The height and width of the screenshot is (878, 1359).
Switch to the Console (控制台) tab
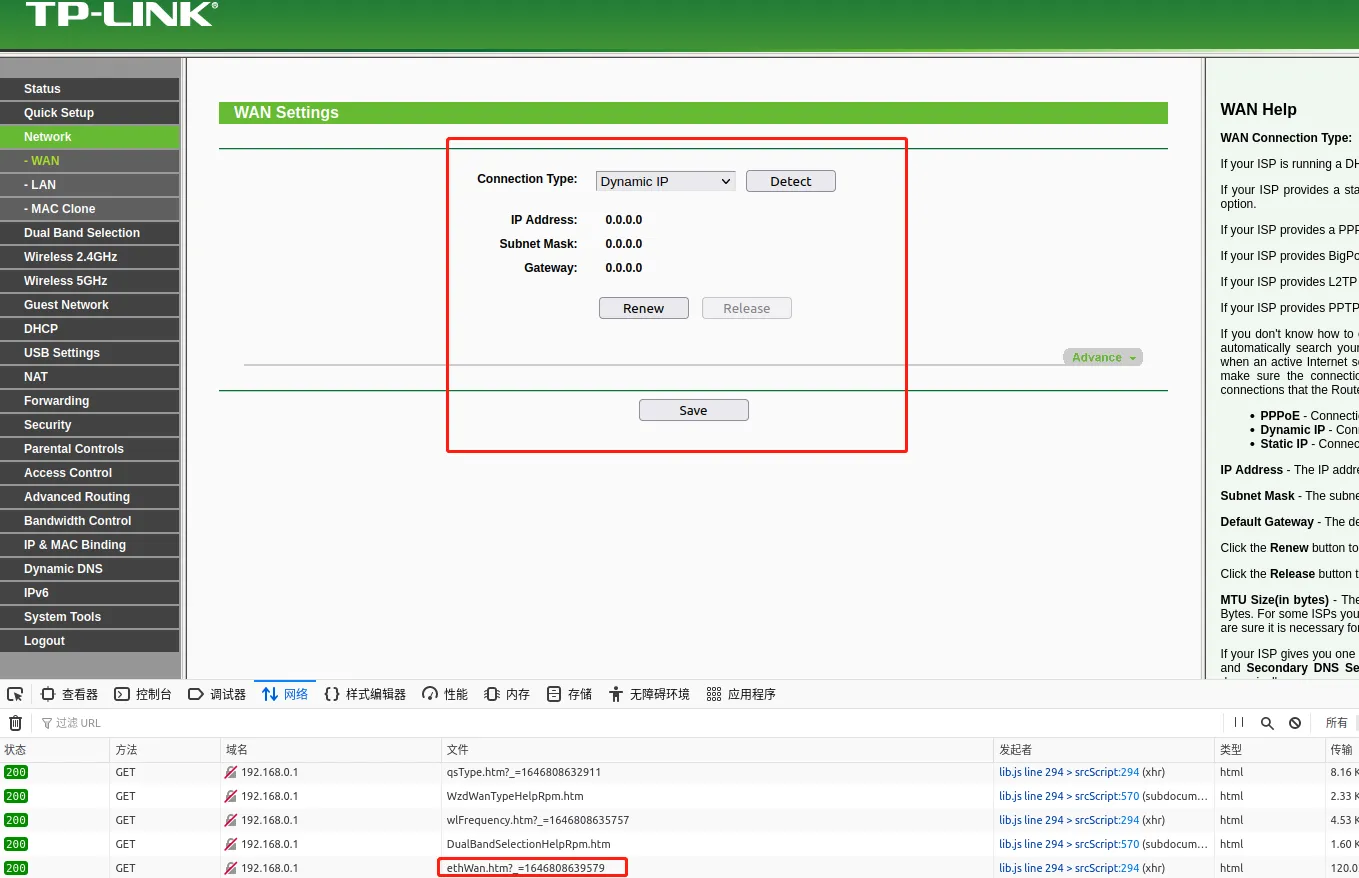click(143, 694)
